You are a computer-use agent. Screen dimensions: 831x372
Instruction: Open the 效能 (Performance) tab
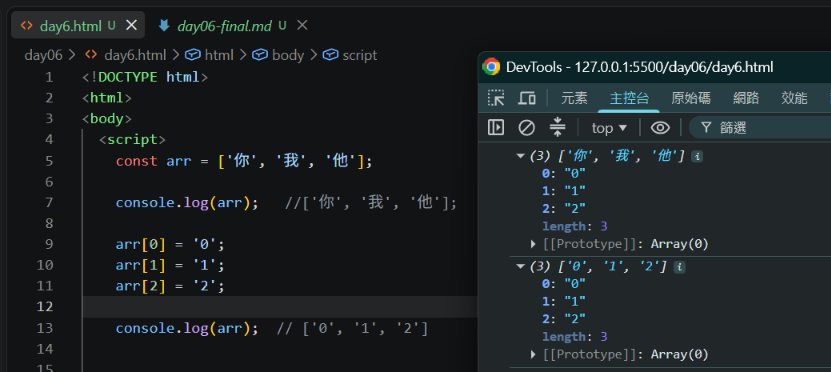[794, 98]
